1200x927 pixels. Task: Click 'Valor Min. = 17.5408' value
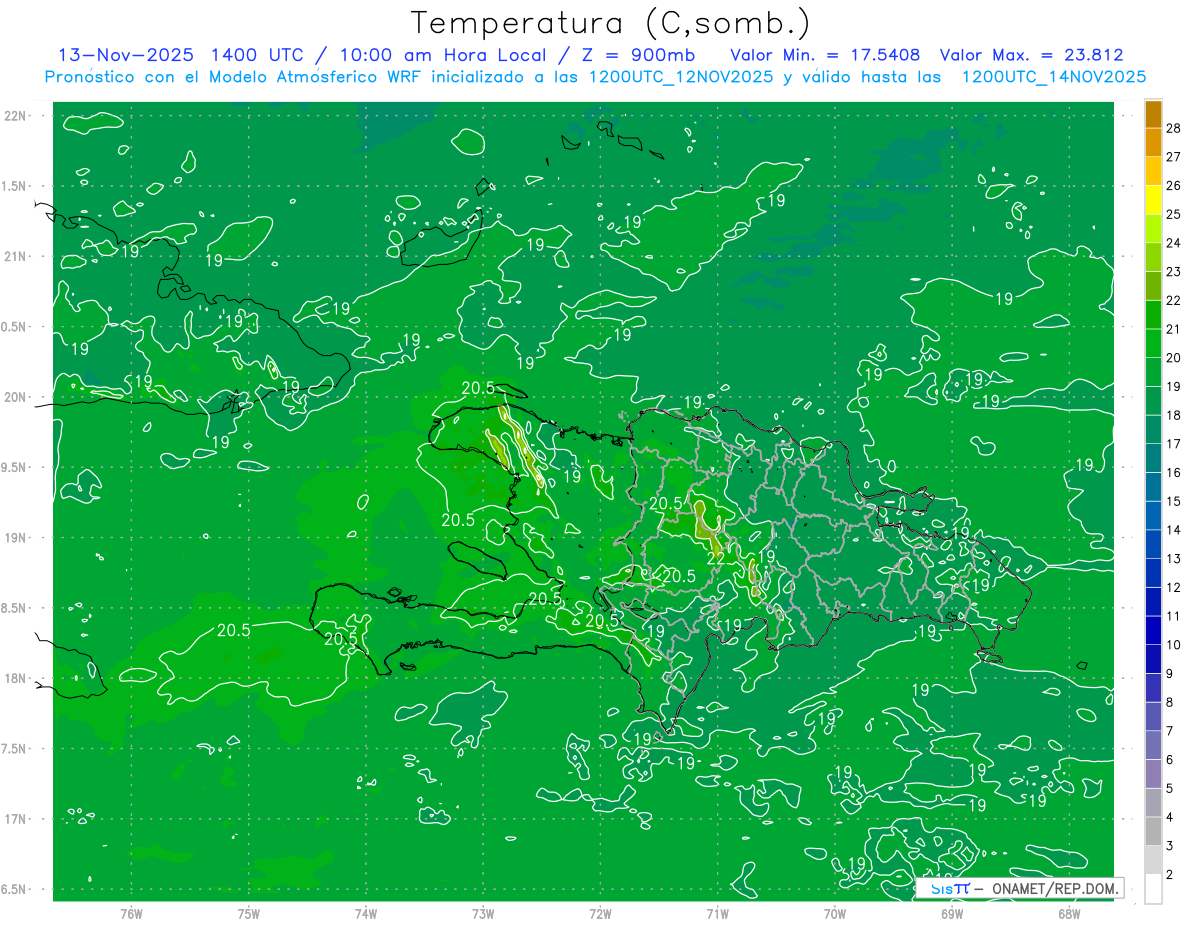(x=825, y=55)
